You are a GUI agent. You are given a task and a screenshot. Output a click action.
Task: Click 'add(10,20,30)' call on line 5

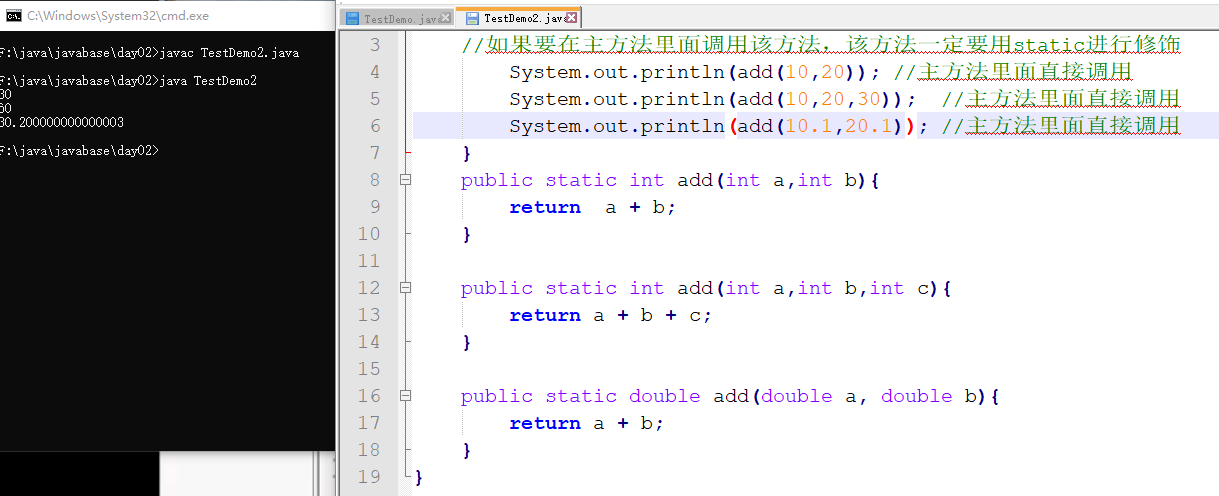pyautogui.click(x=820, y=99)
